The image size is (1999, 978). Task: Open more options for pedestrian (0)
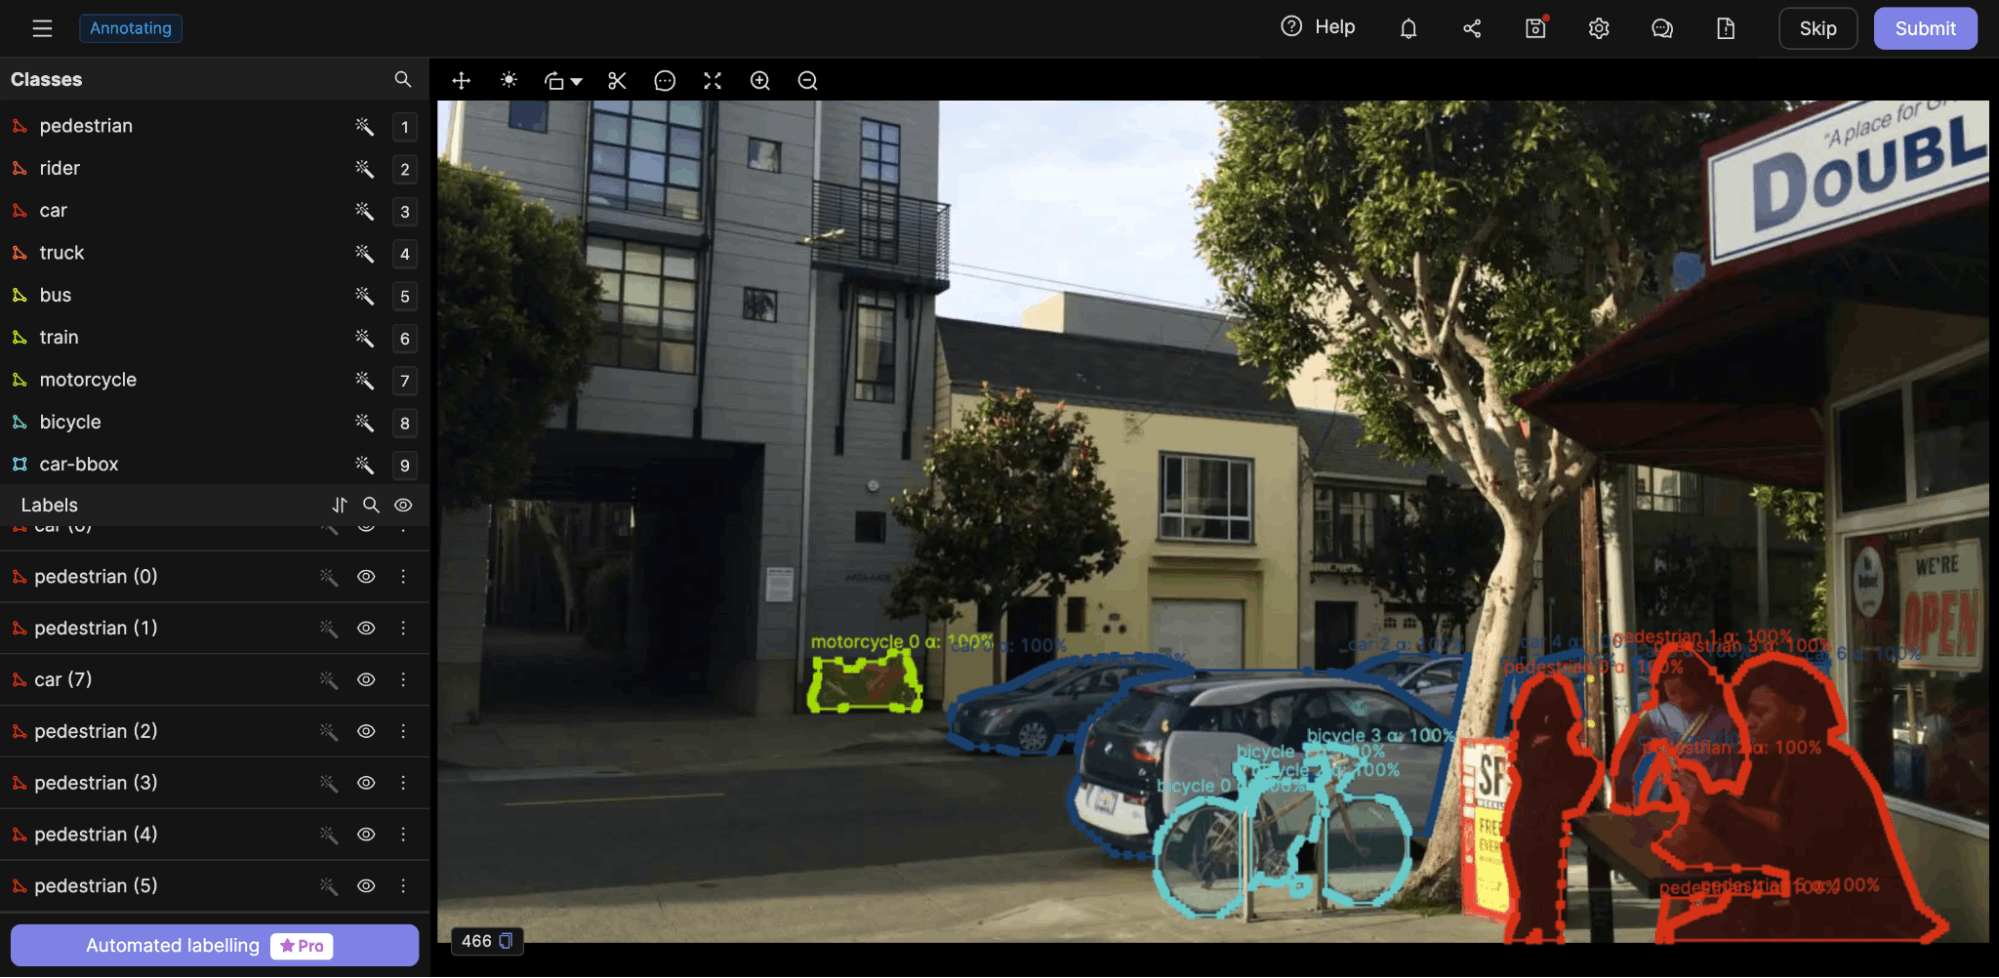click(403, 577)
